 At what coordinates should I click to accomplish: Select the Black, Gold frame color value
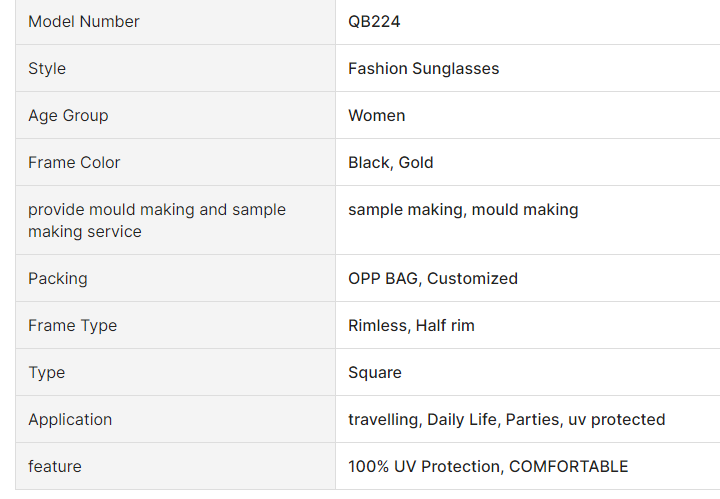tap(390, 162)
